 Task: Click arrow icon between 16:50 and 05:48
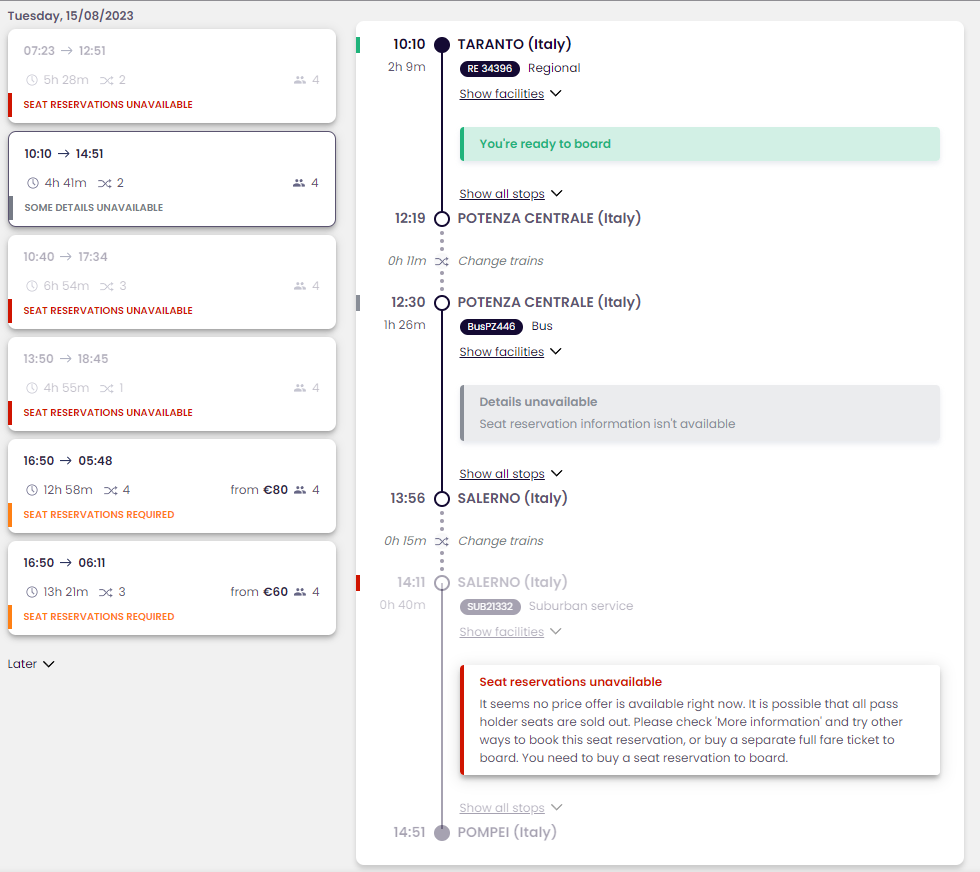66,461
